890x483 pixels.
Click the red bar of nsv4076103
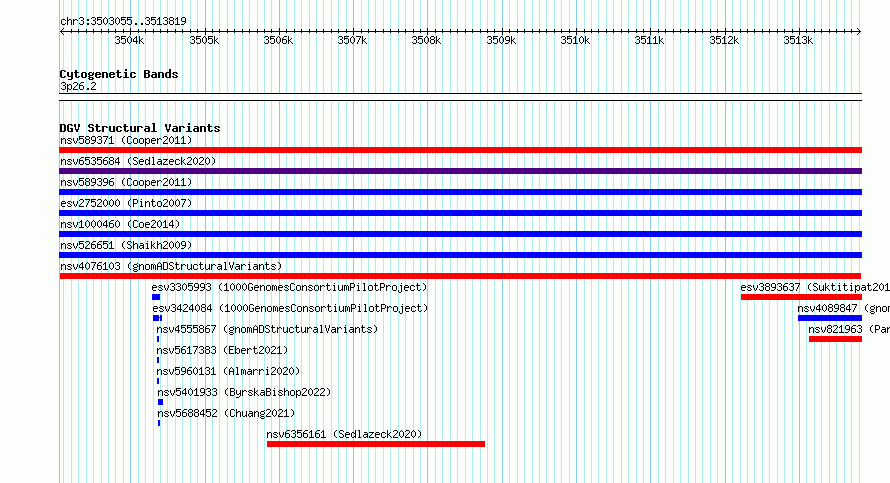click(460, 276)
